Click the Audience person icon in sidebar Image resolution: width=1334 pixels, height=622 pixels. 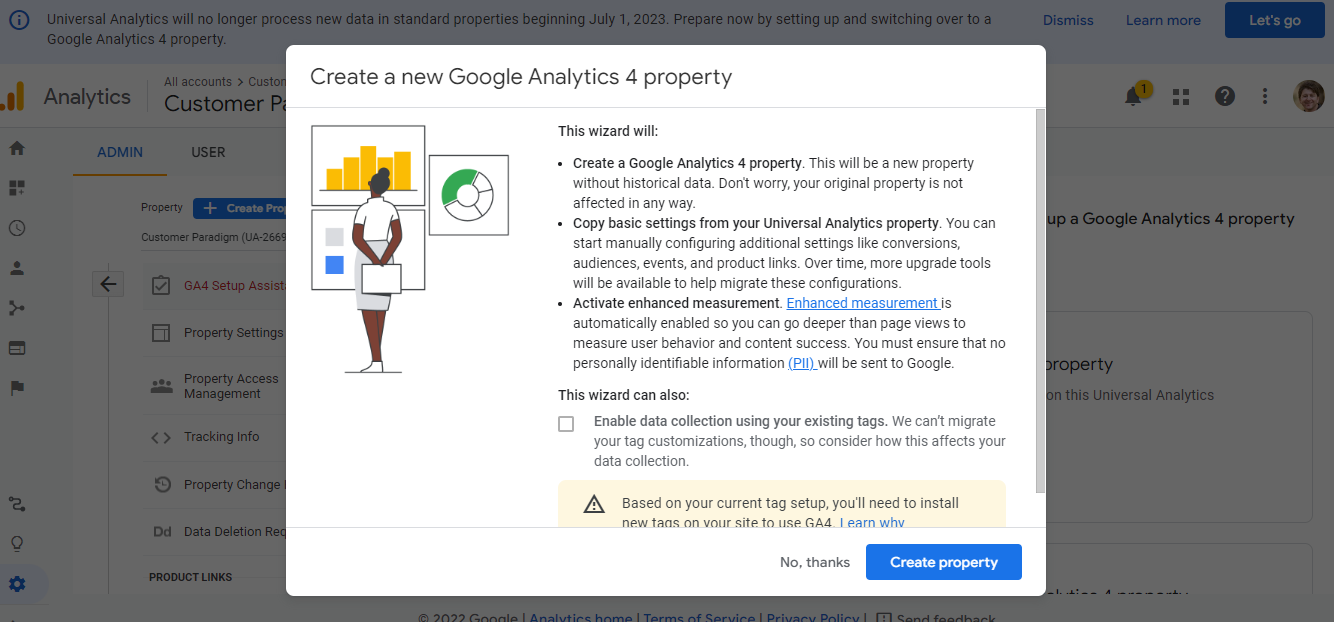(16, 267)
